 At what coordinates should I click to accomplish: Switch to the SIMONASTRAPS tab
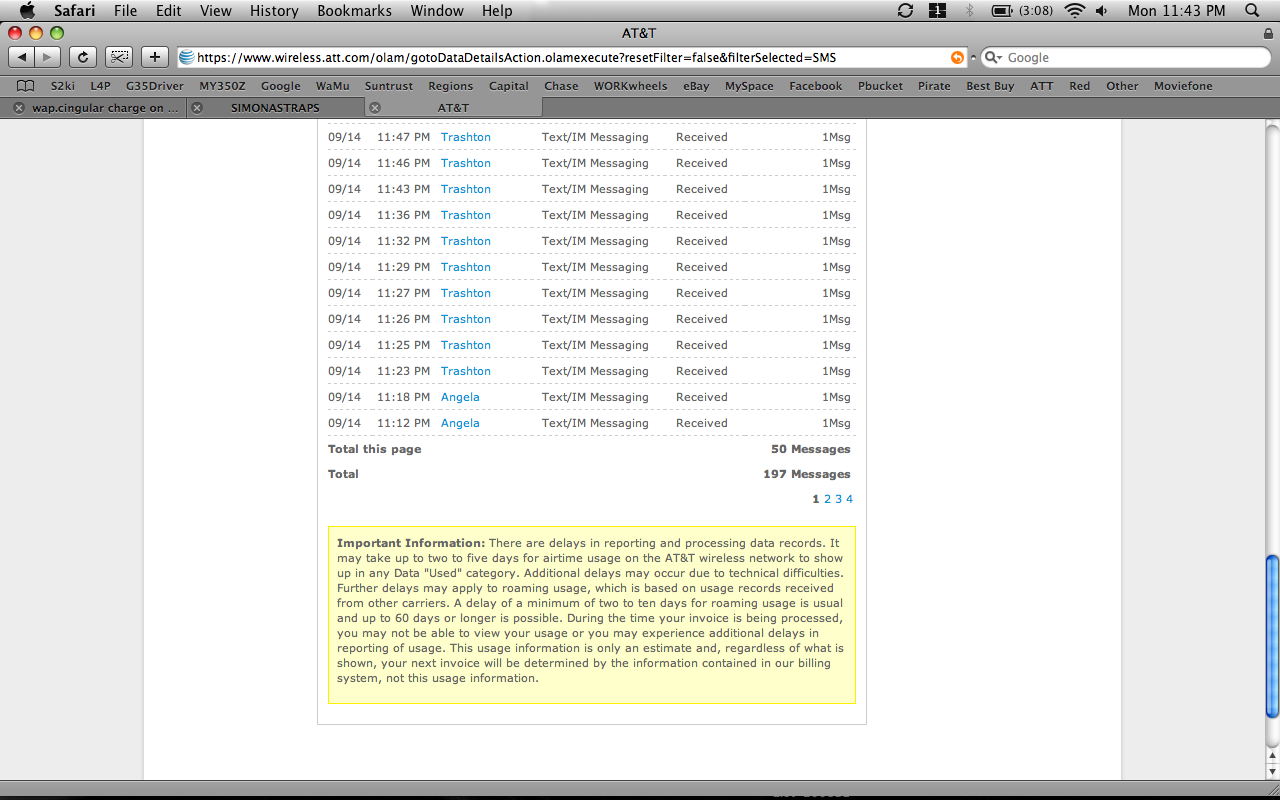pos(276,108)
